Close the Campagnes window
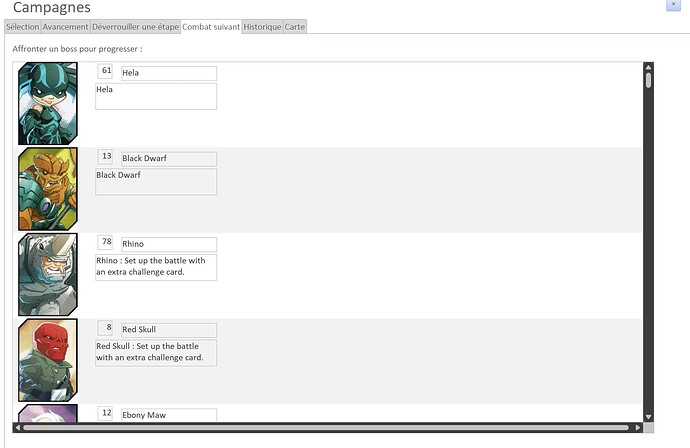The width and height of the screenshot is (690, 448). tap(673, 4)
